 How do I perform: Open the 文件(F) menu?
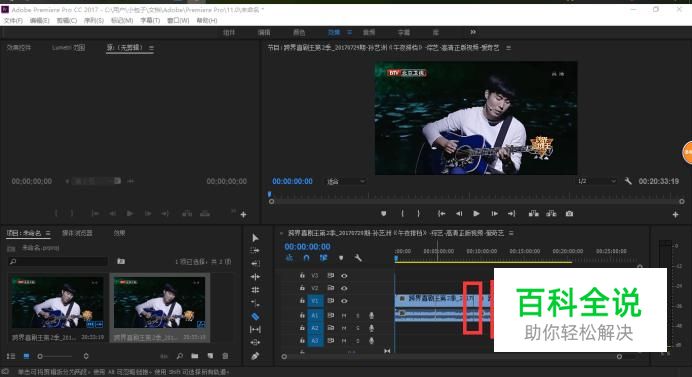point(13,20)
